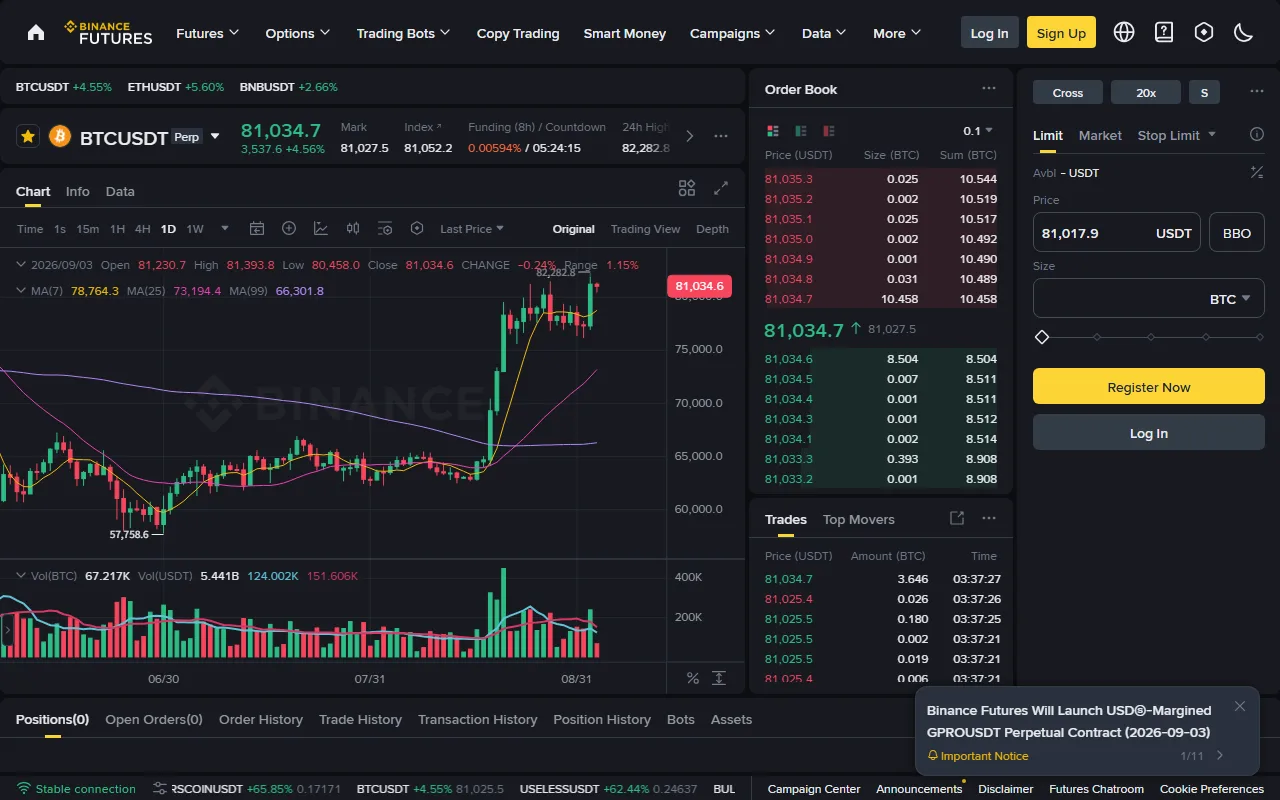This screenshot has width=1280, height=800.
Task: Open the calculator icon beside Avbl
Action: pyautogui.click(x=1257, y=173)
